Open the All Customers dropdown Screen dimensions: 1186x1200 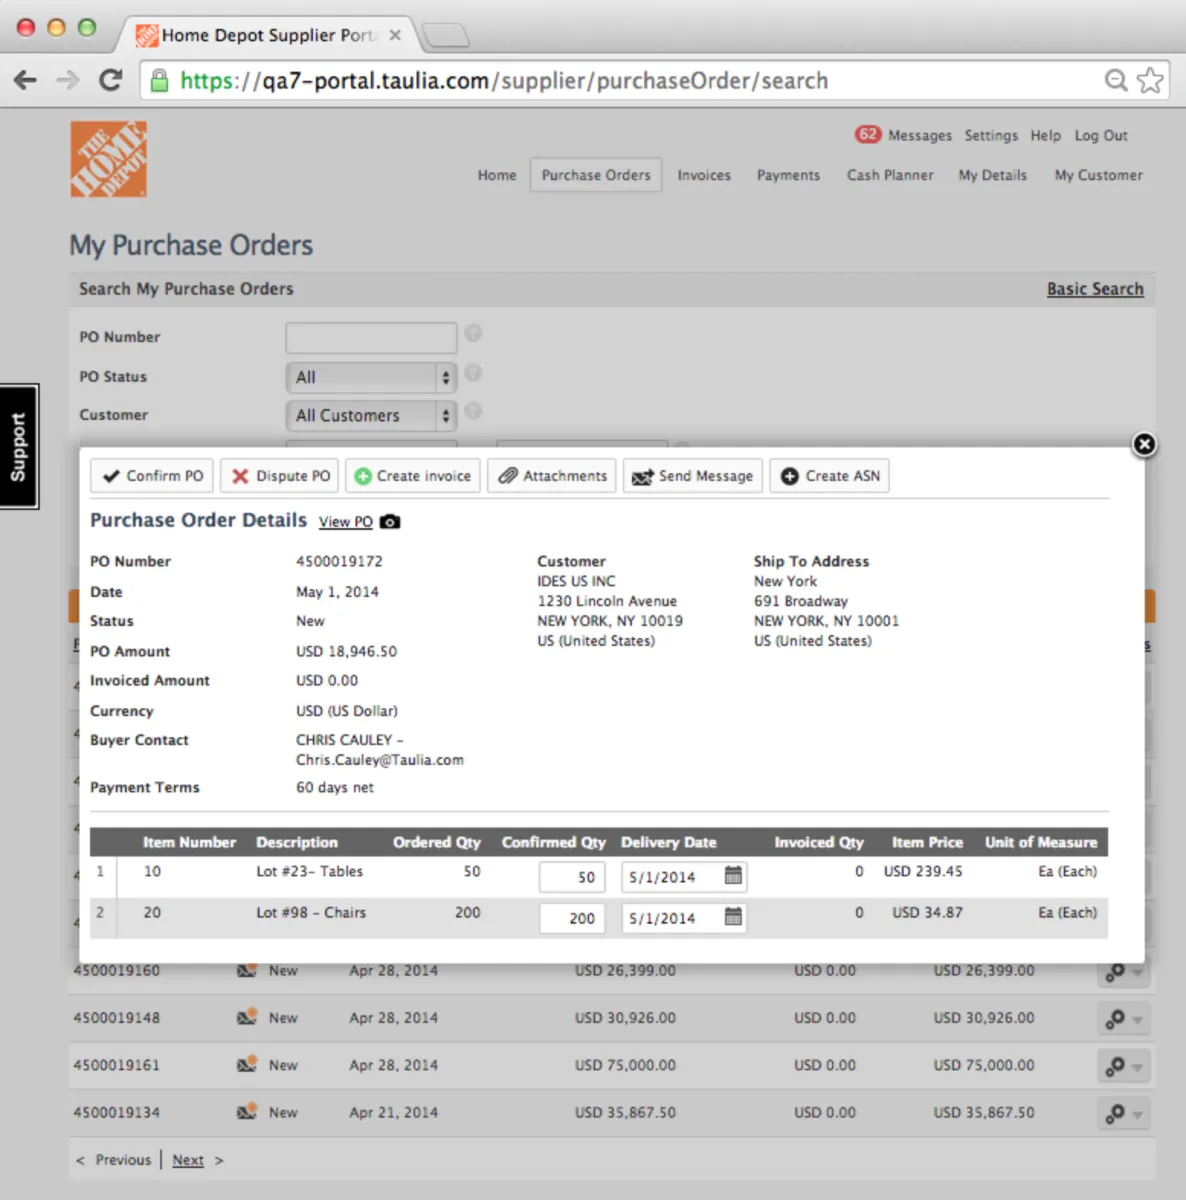click(371, 415)
